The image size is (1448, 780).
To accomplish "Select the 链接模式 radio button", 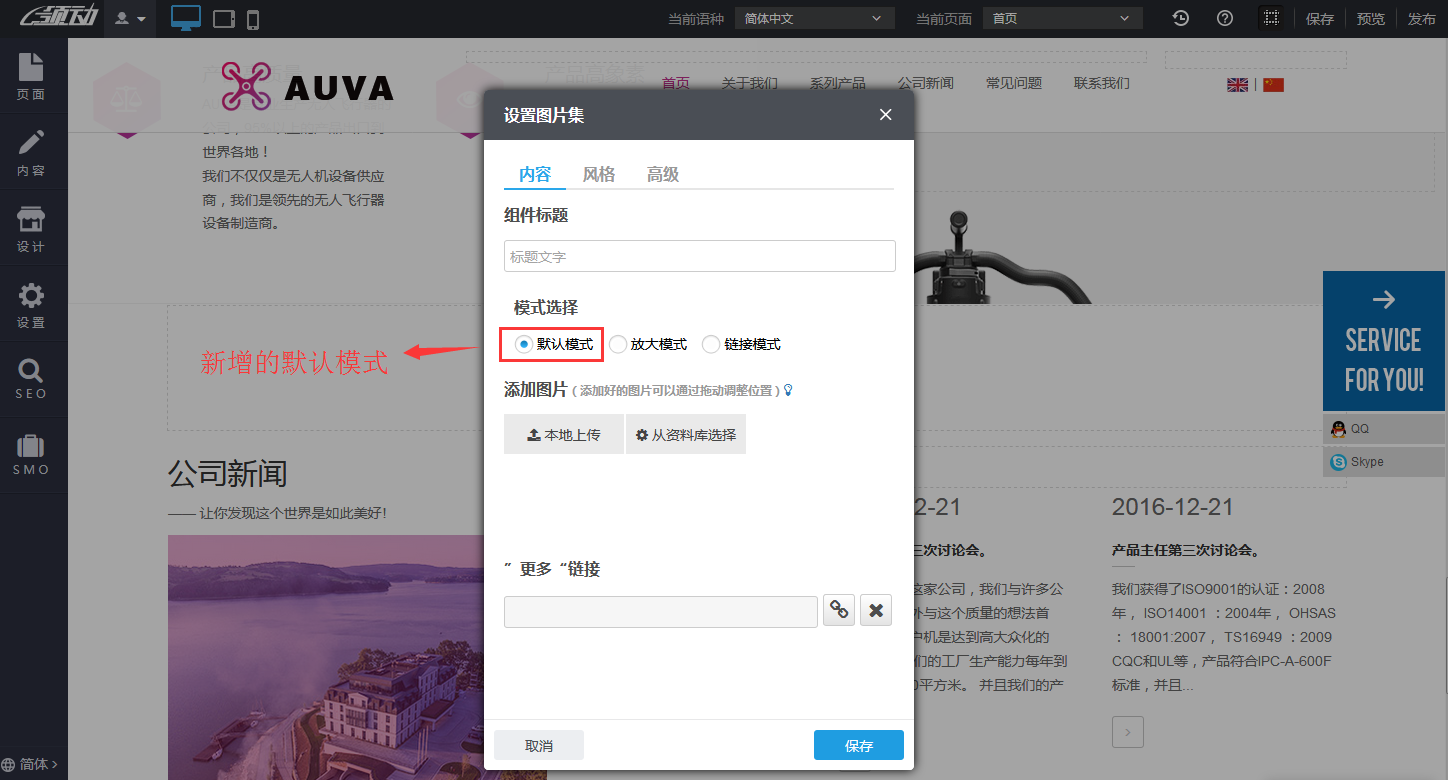I will click(711, 344).
